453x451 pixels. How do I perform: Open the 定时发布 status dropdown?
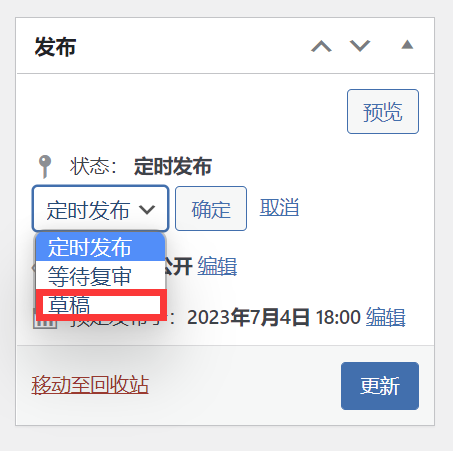tap(100, 209)
